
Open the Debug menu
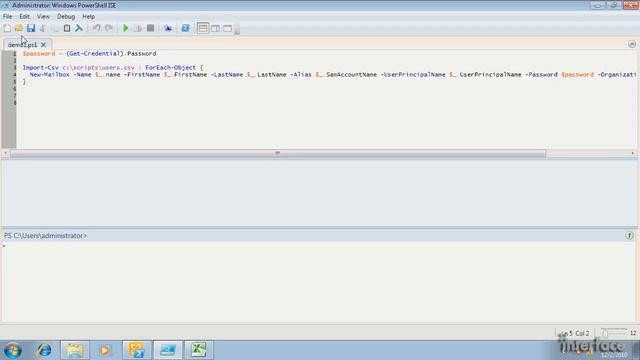[66, 16]
